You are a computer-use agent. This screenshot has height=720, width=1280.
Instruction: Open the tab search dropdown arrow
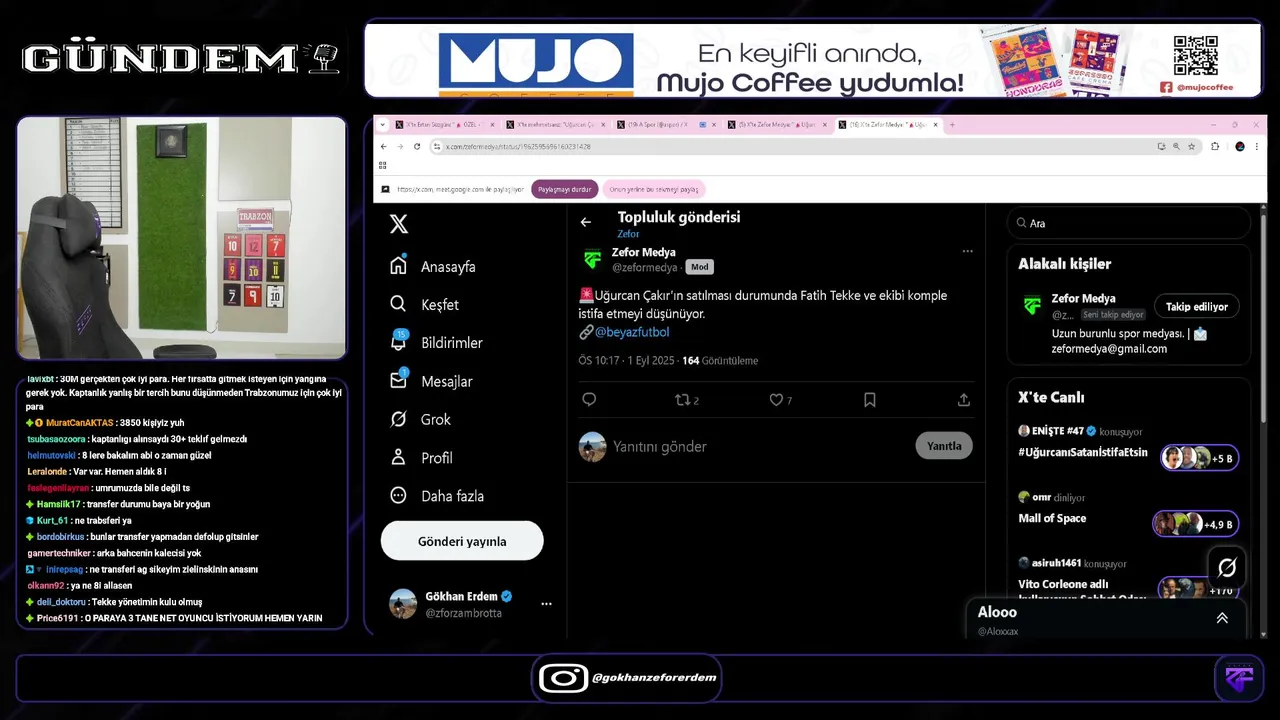[383, 125]
